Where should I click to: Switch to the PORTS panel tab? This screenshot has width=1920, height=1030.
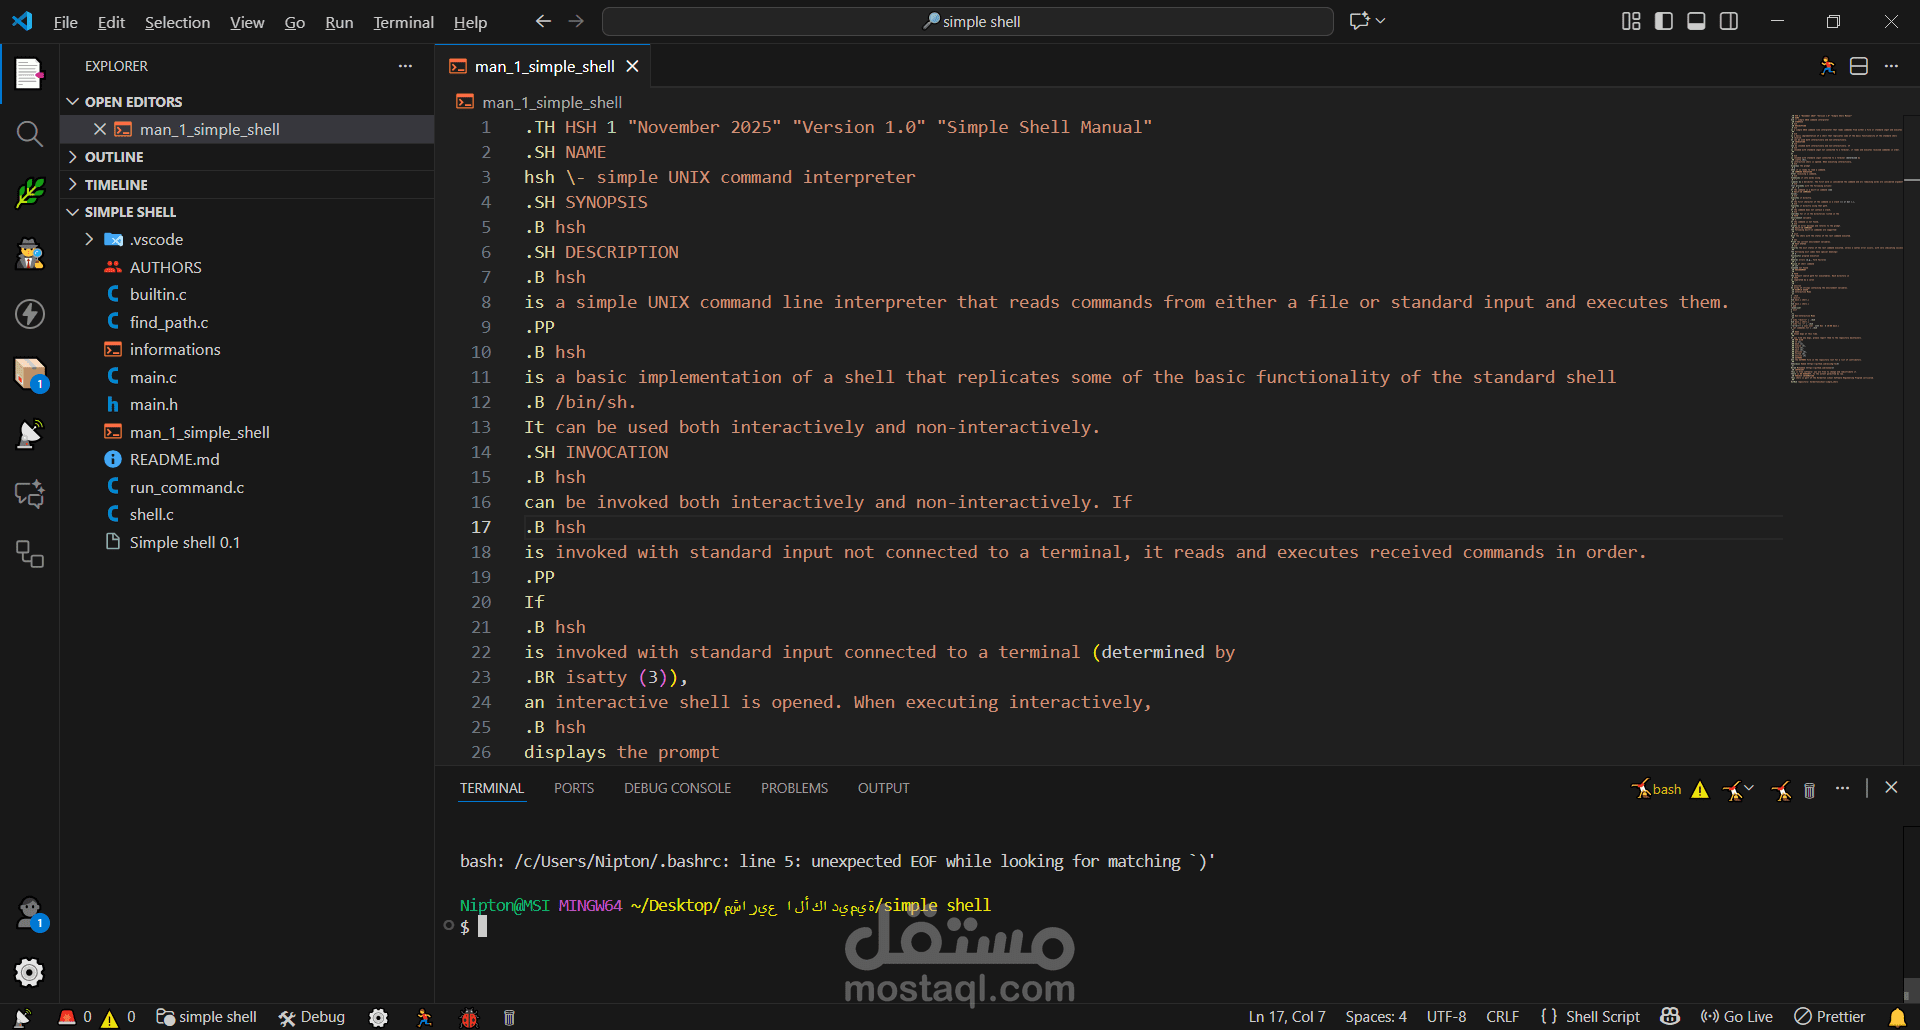click(x=574, y=788)
